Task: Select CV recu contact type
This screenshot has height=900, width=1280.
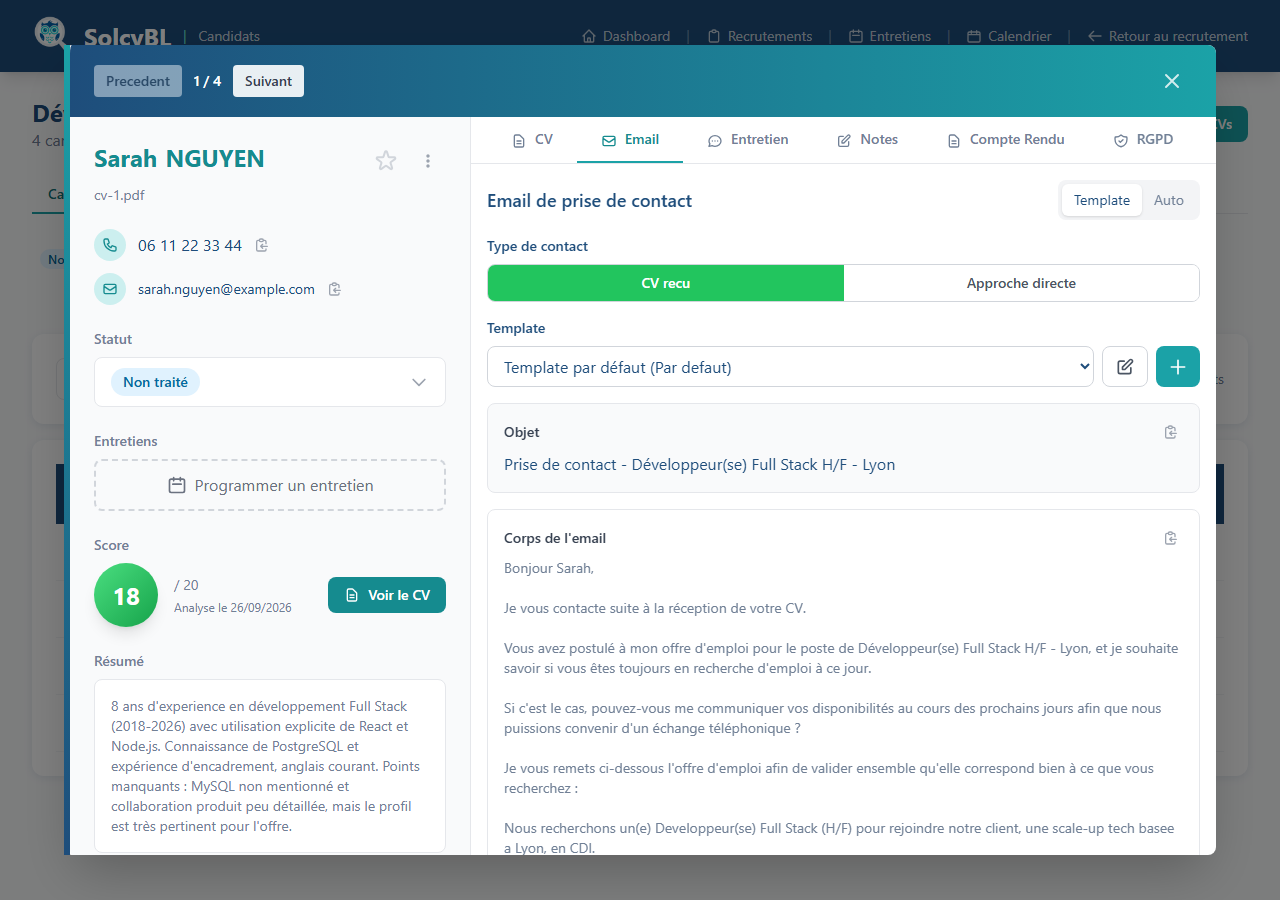Action: click(x=666, y=283)
